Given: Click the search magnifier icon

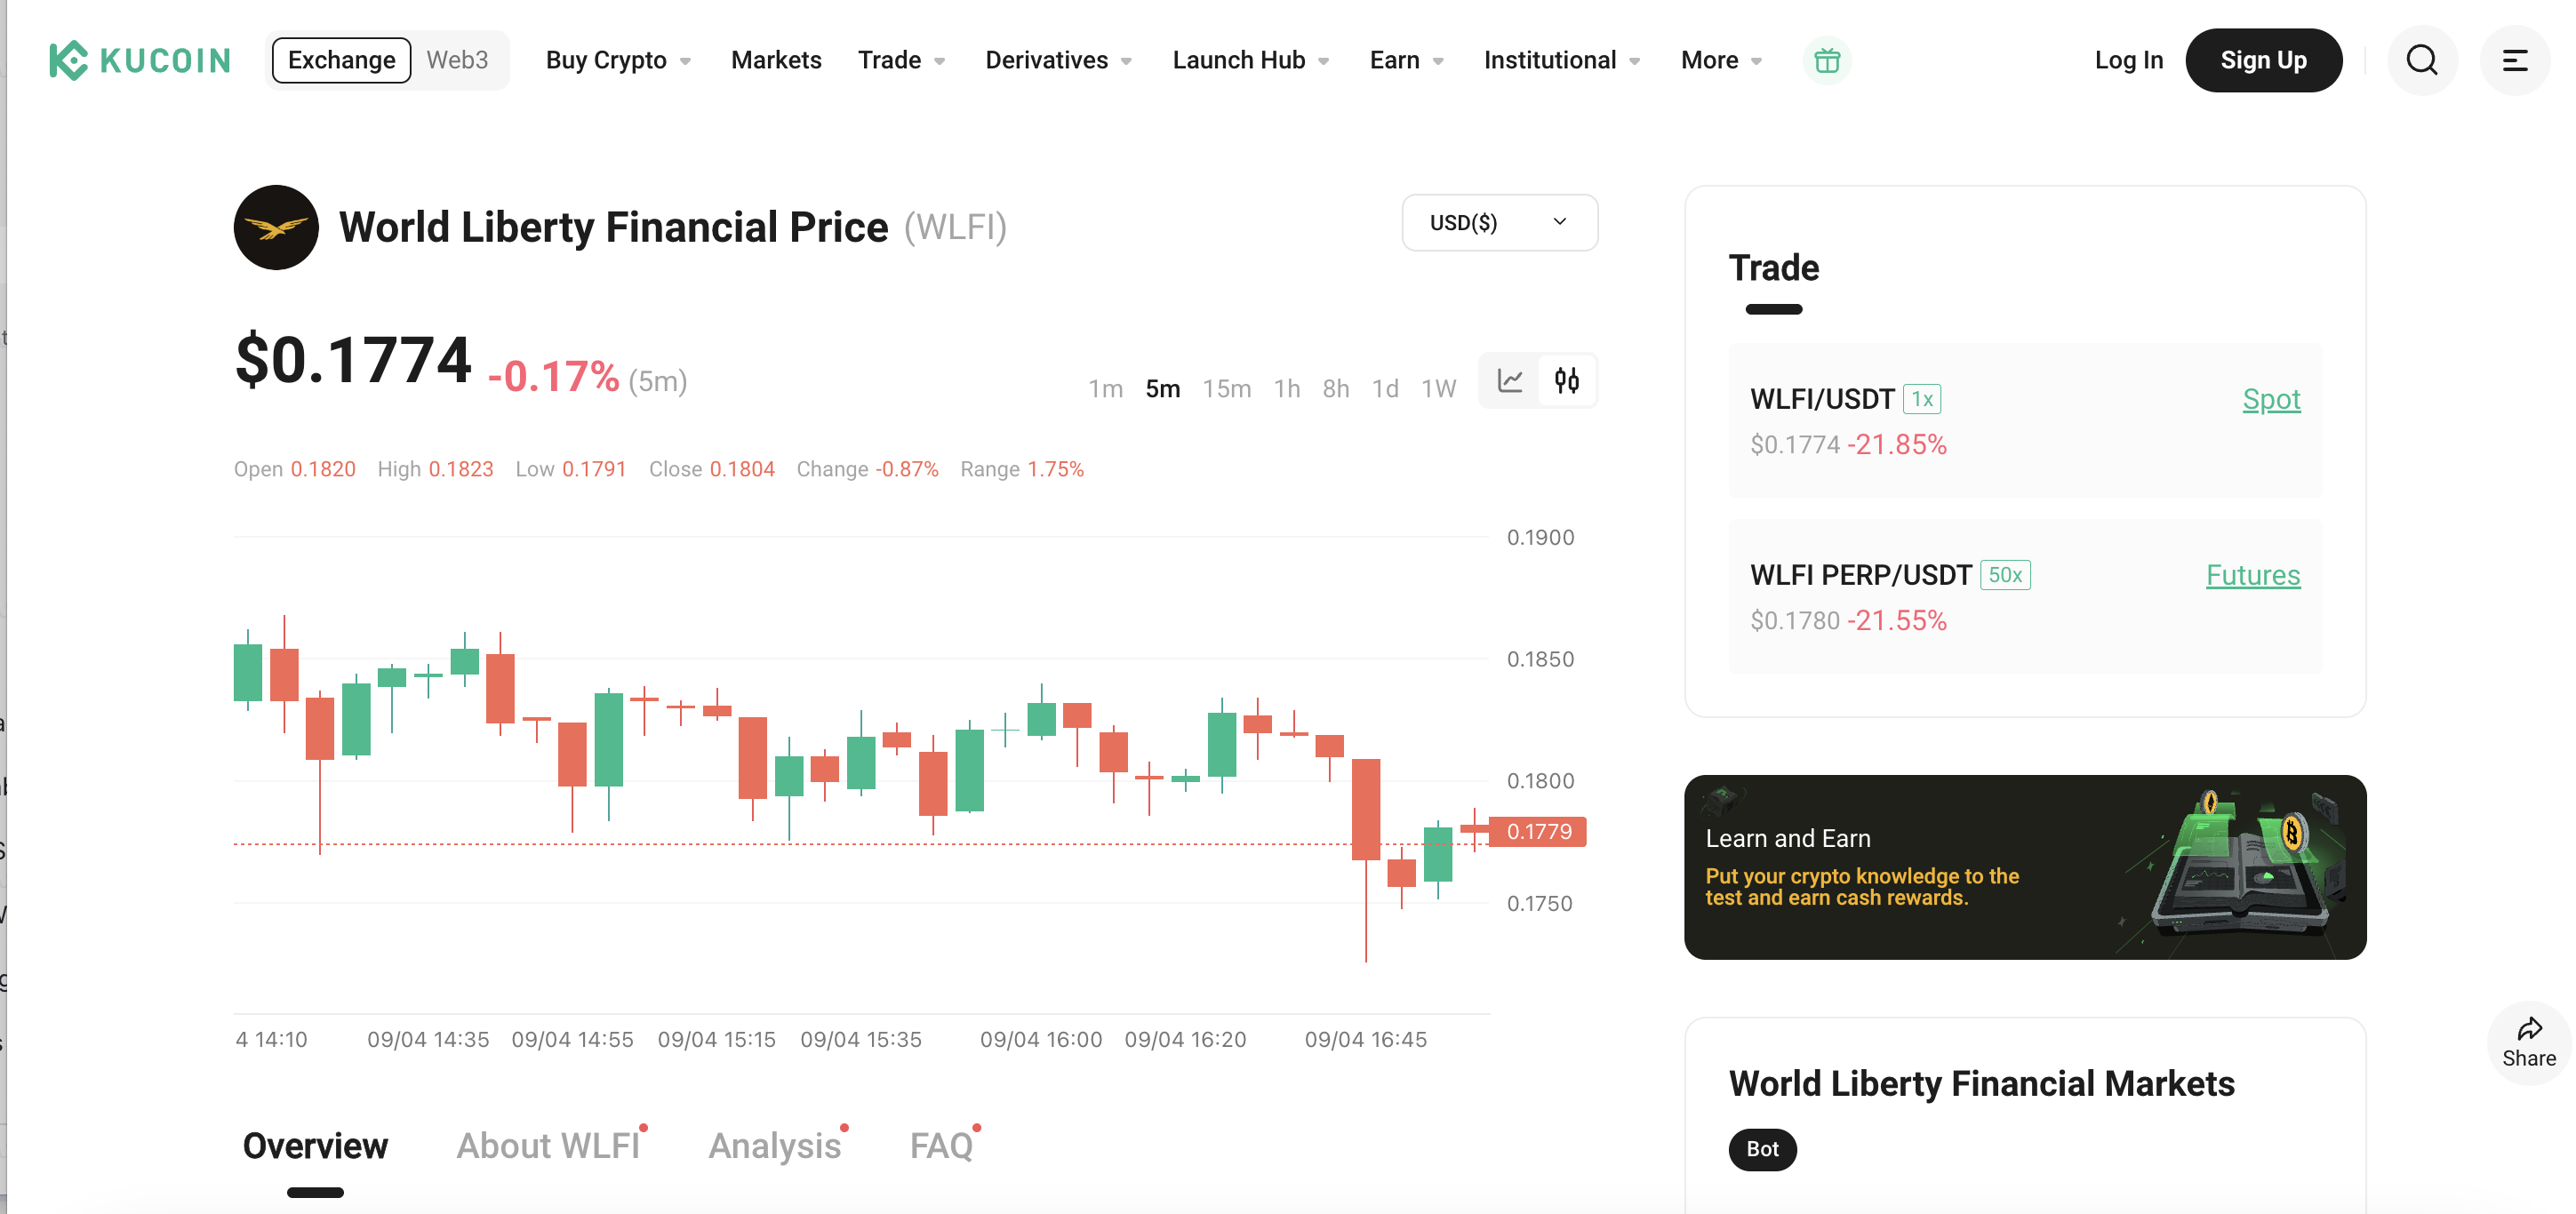Looking at the screenshot, I should pos(2421,60).
